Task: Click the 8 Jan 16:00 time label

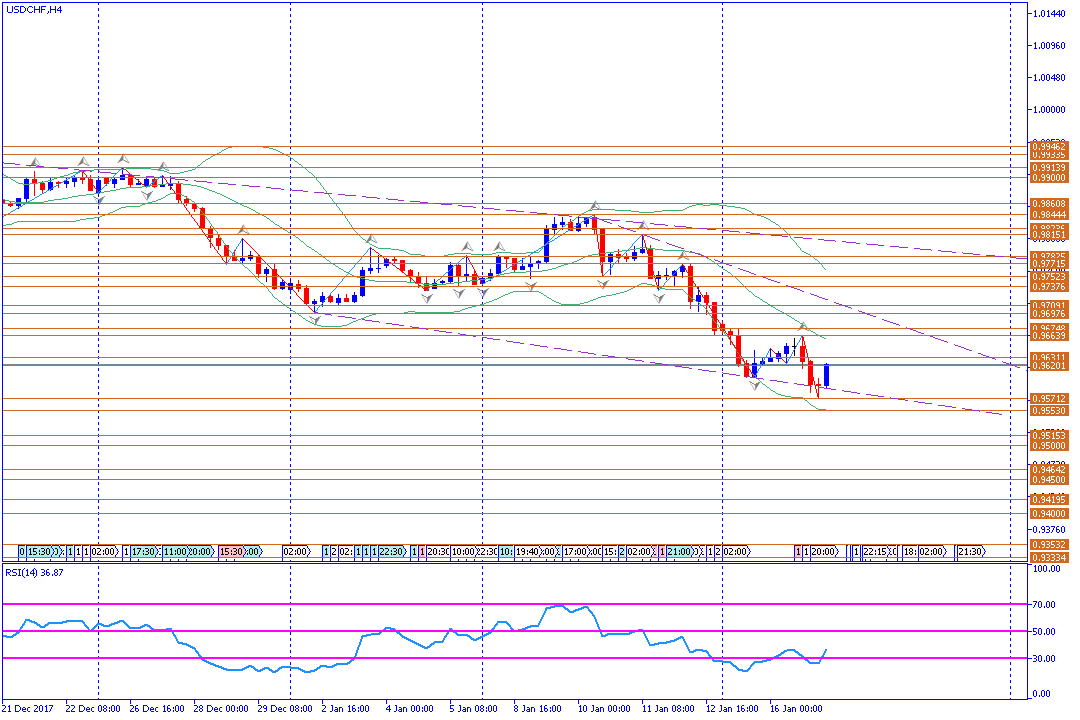Action: click(x=537, y=709)
